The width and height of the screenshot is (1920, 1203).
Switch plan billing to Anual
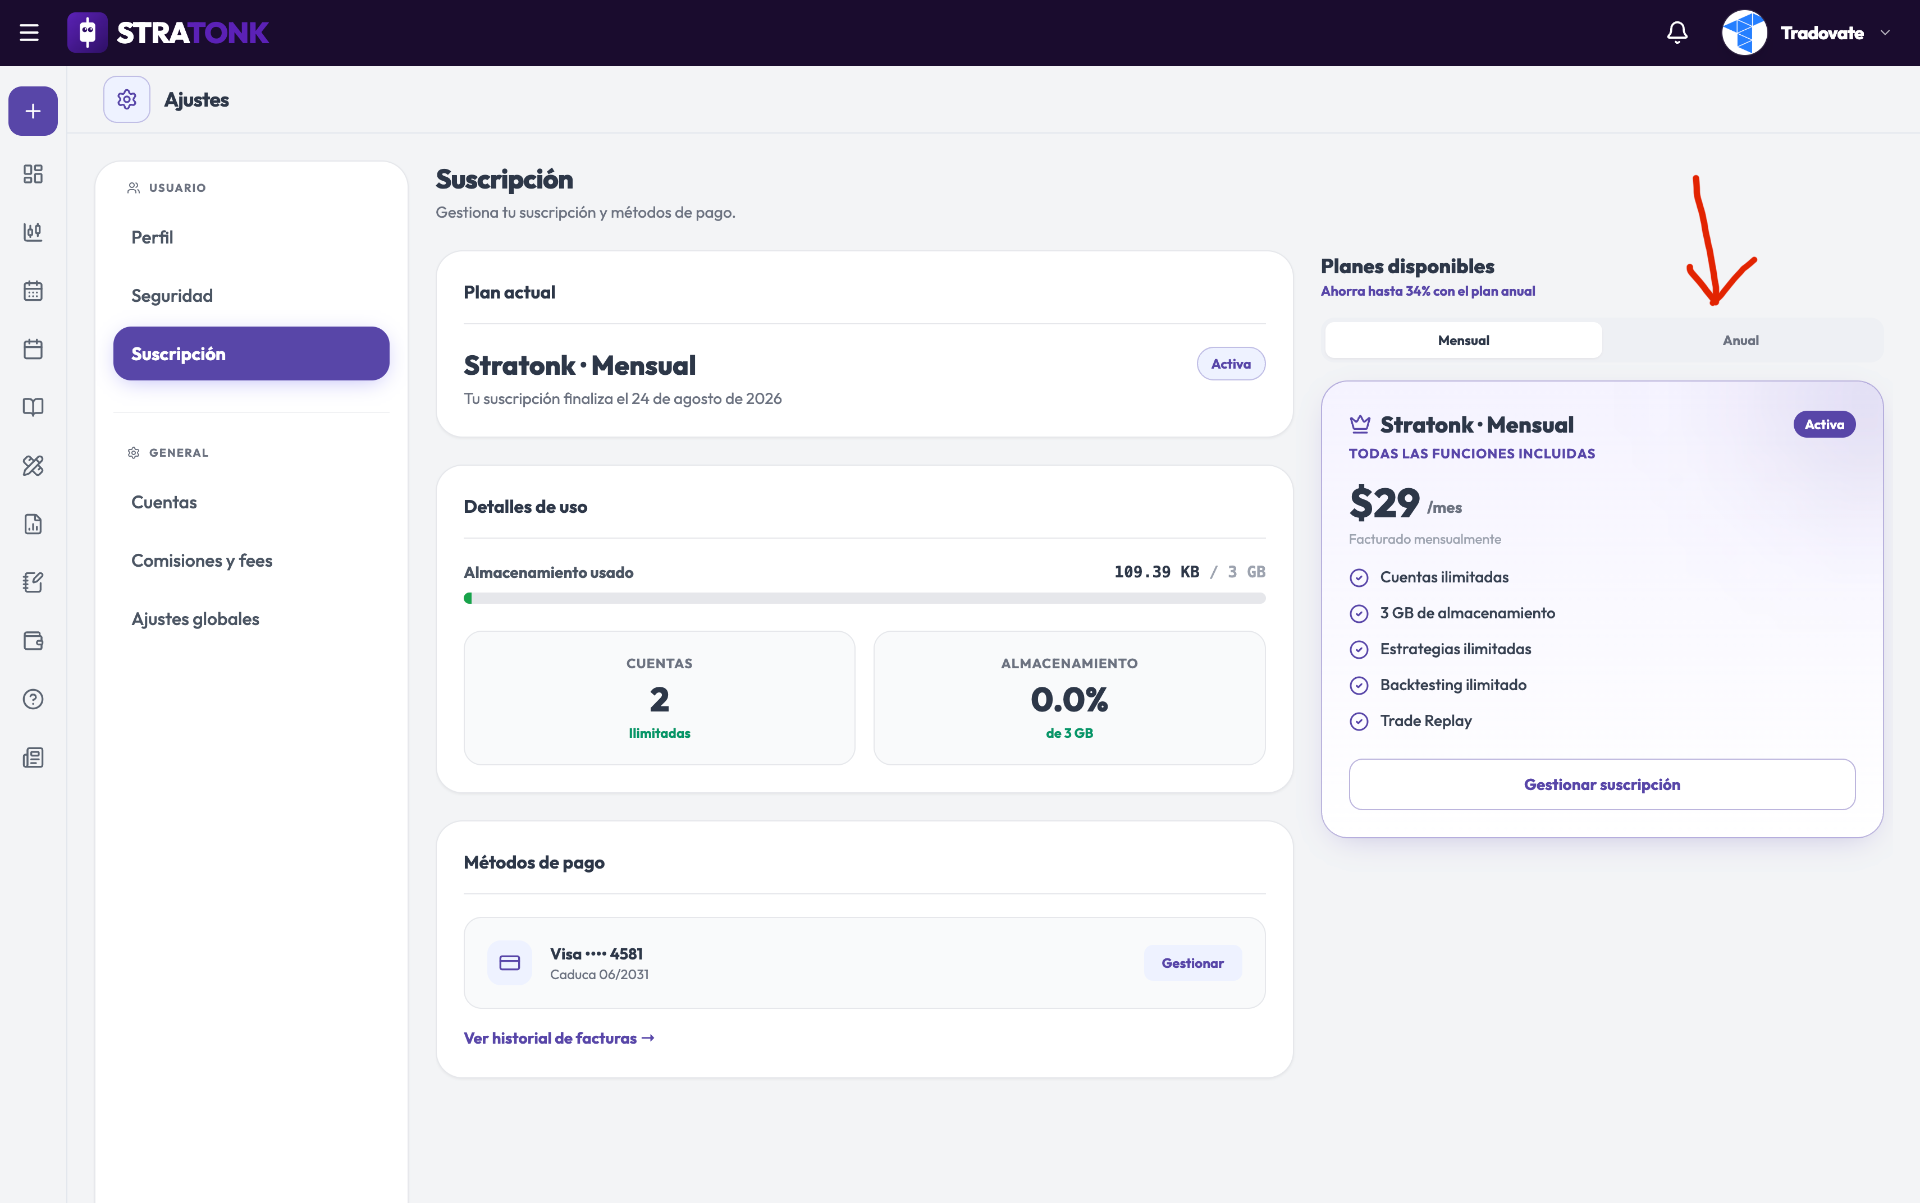1741,340
